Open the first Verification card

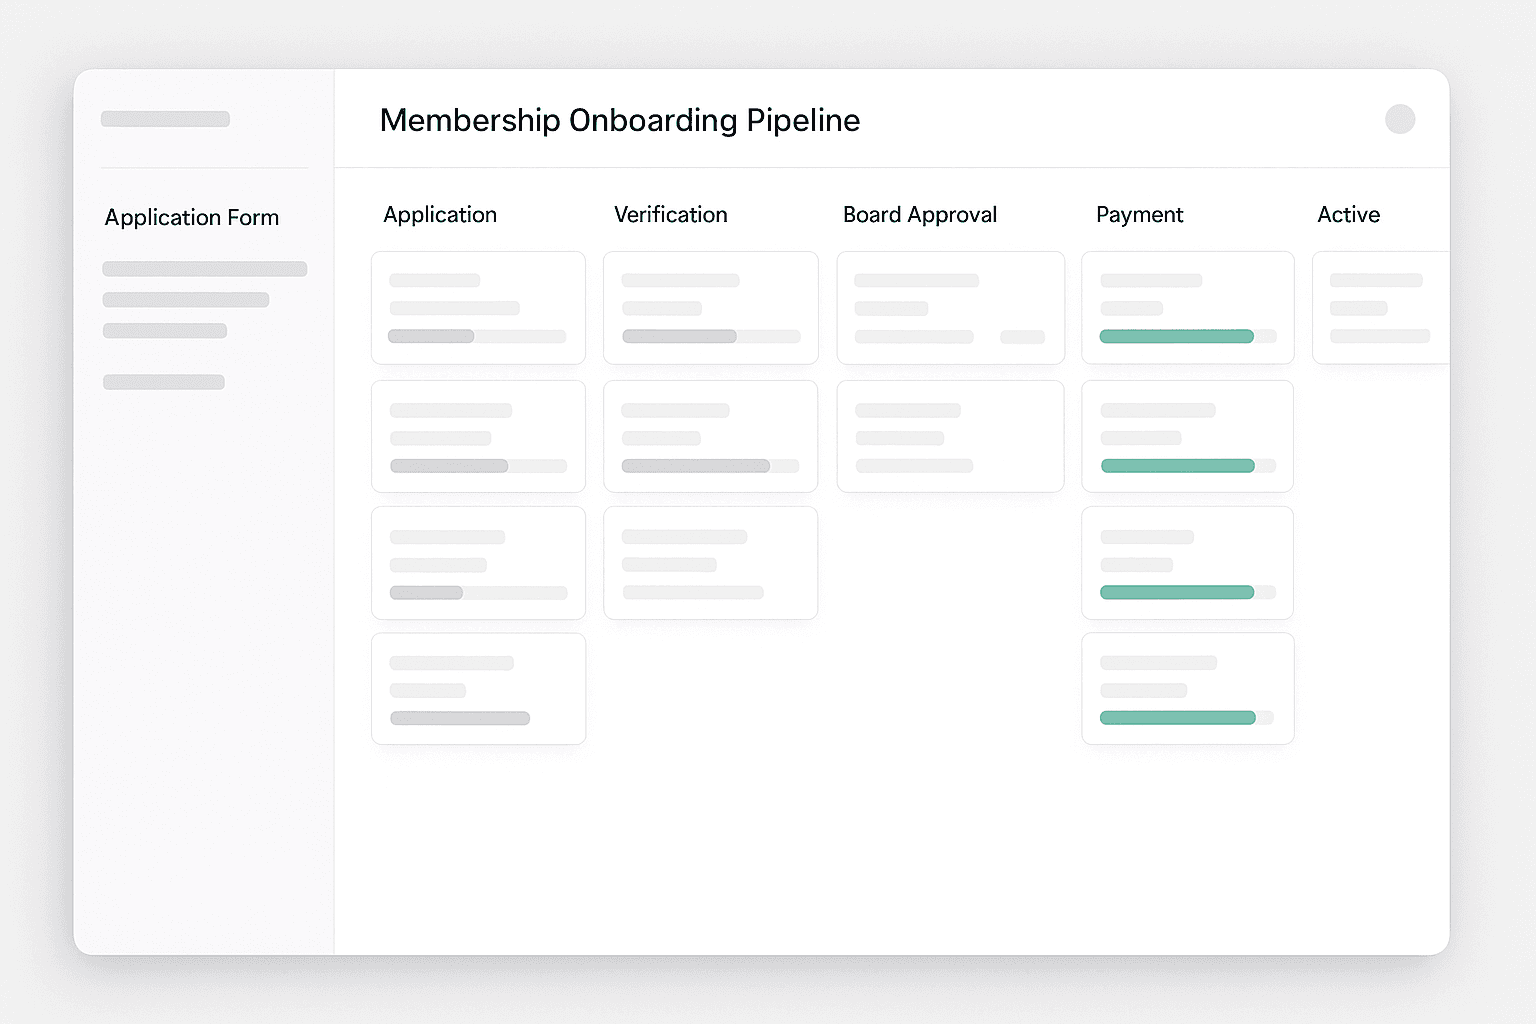pyautogui.click(x=710, y=307)
